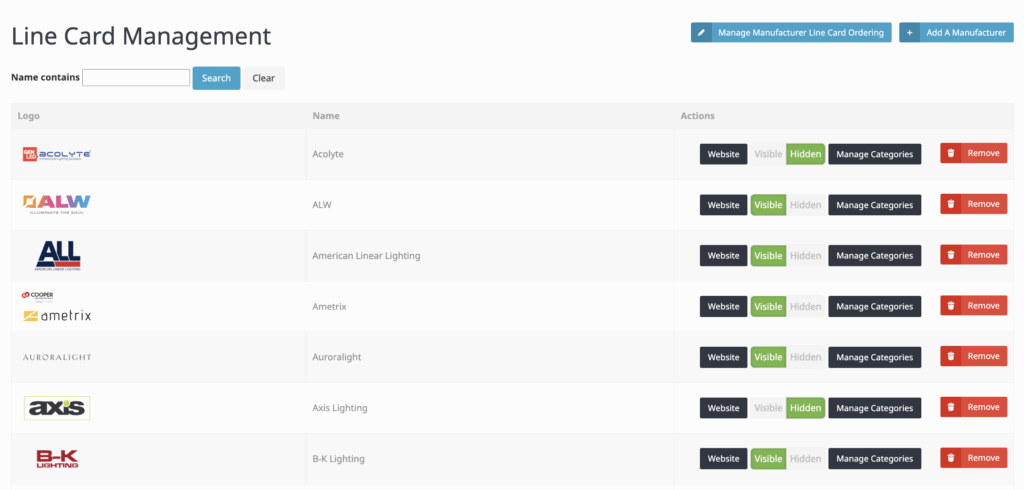
Task: Focus the Name contains text field
Action: pos(136,78)
